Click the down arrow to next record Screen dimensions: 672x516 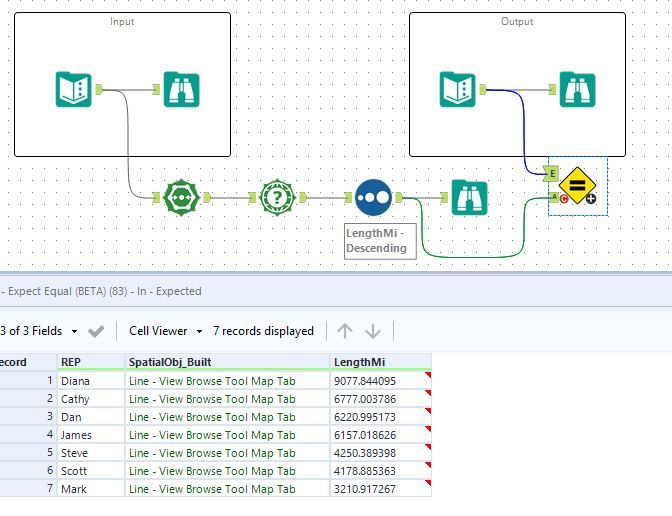[373, 331]
